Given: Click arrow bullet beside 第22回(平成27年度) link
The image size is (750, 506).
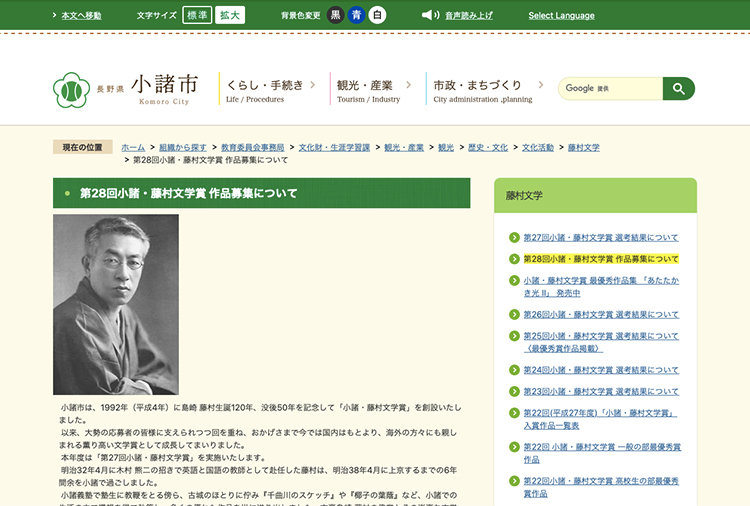Looking at the screenshot, I should pos(514,413).
